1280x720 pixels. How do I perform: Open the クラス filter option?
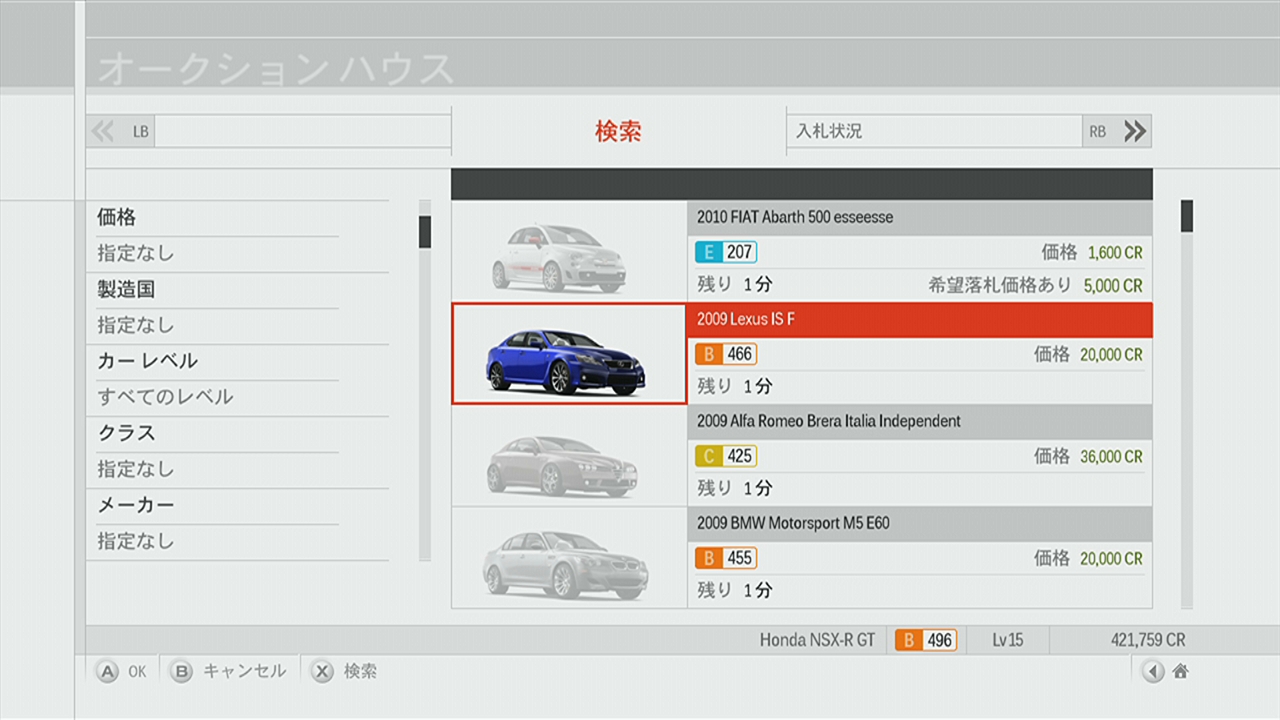point(126,433)
